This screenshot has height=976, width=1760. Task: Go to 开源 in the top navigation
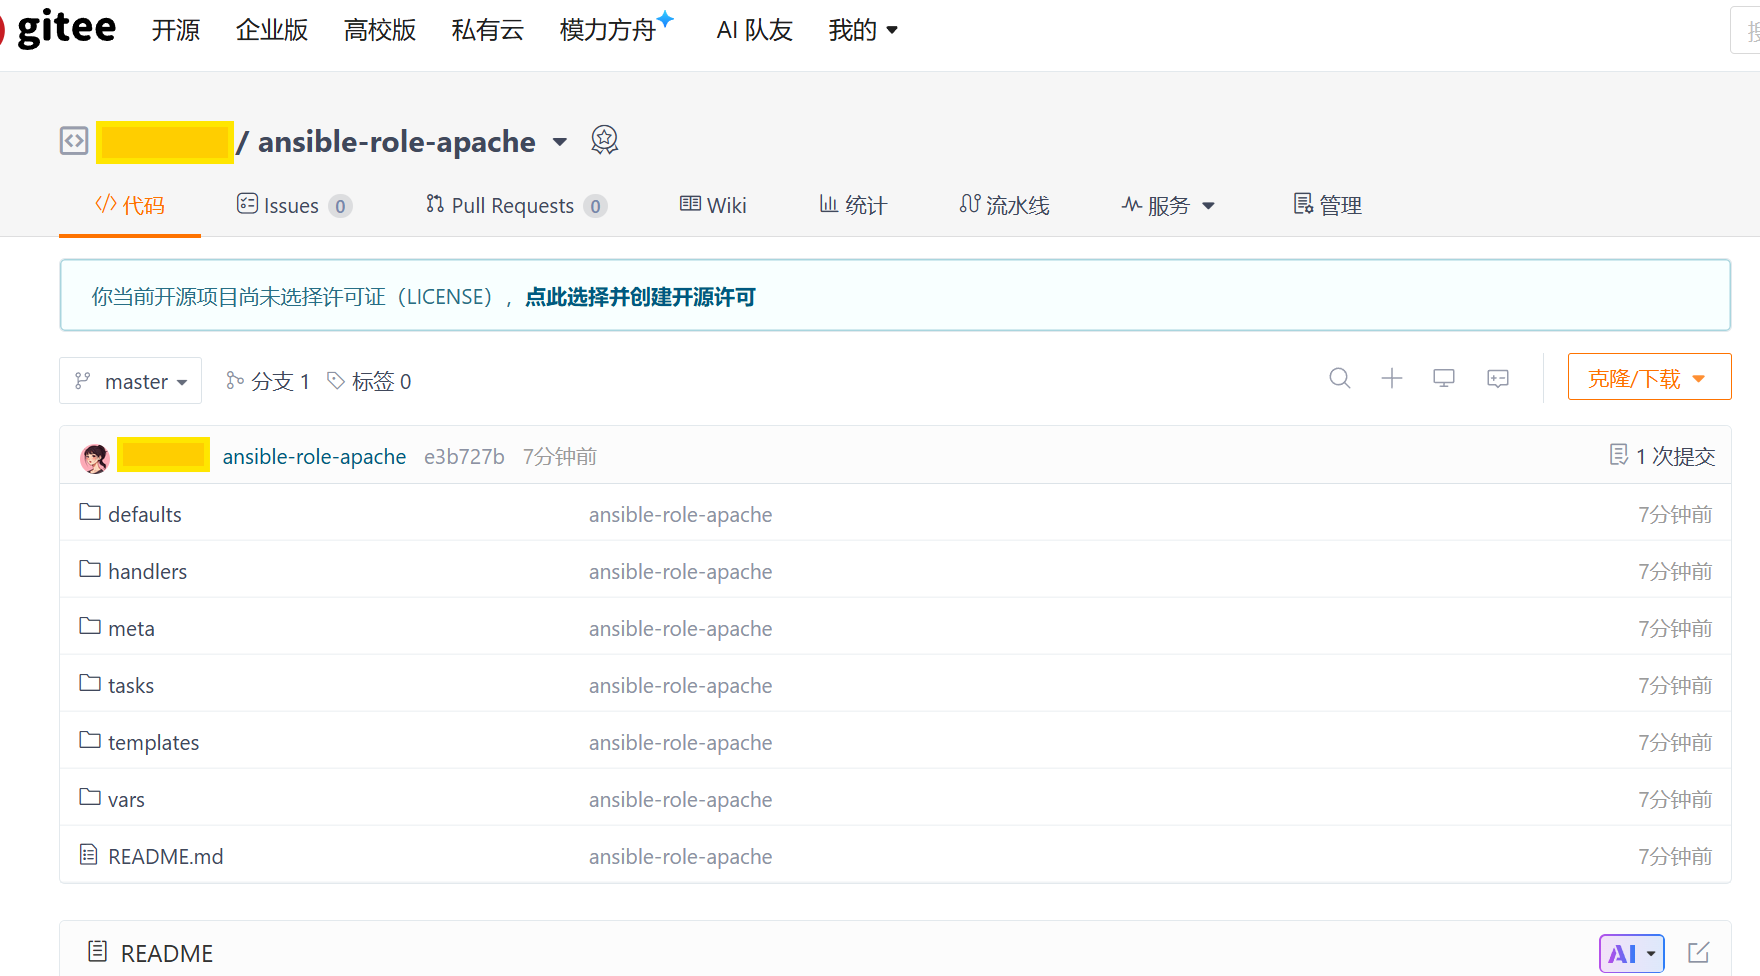coord(176,30)
